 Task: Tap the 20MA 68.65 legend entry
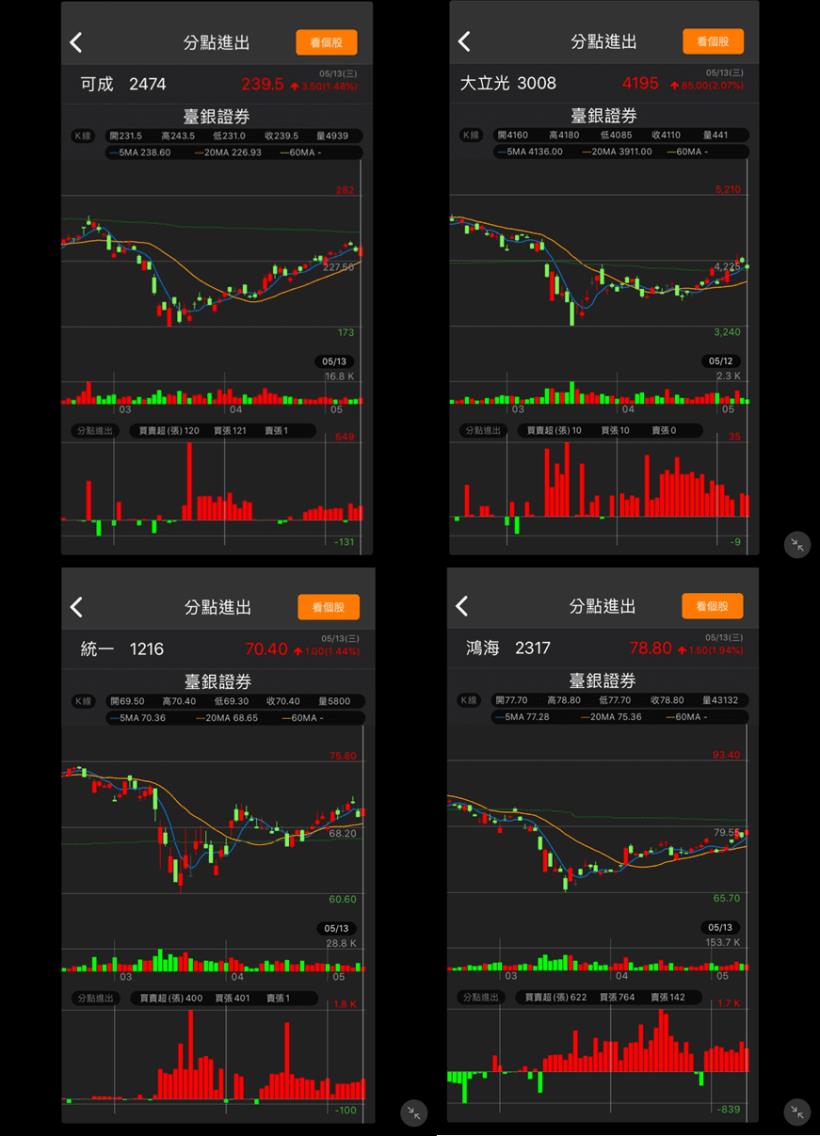(227, 718)
